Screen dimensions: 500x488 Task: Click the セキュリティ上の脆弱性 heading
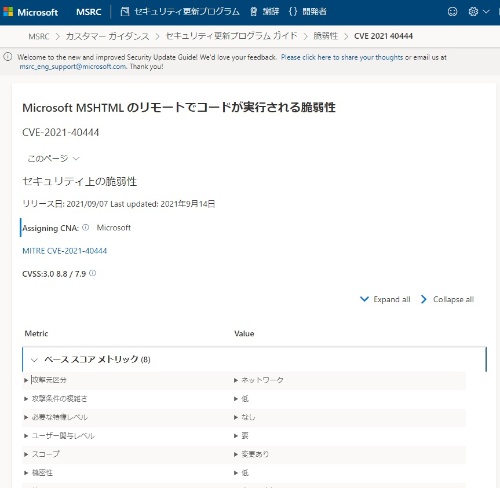click(x=79, y=182)
